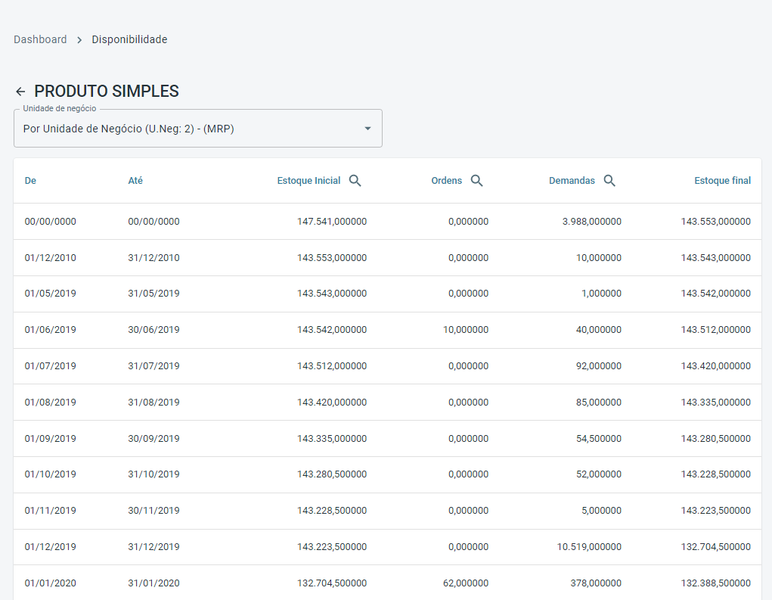Screen dimensions: 772x600
Task: Go to Dashboard breadcrumb link
Action: tap(40, 39)
